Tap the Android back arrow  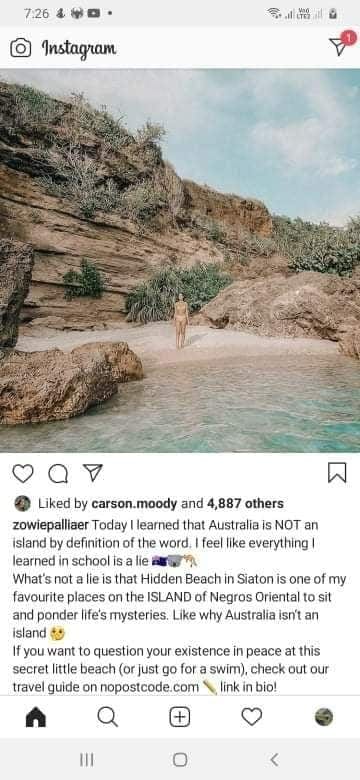point(273,759)
